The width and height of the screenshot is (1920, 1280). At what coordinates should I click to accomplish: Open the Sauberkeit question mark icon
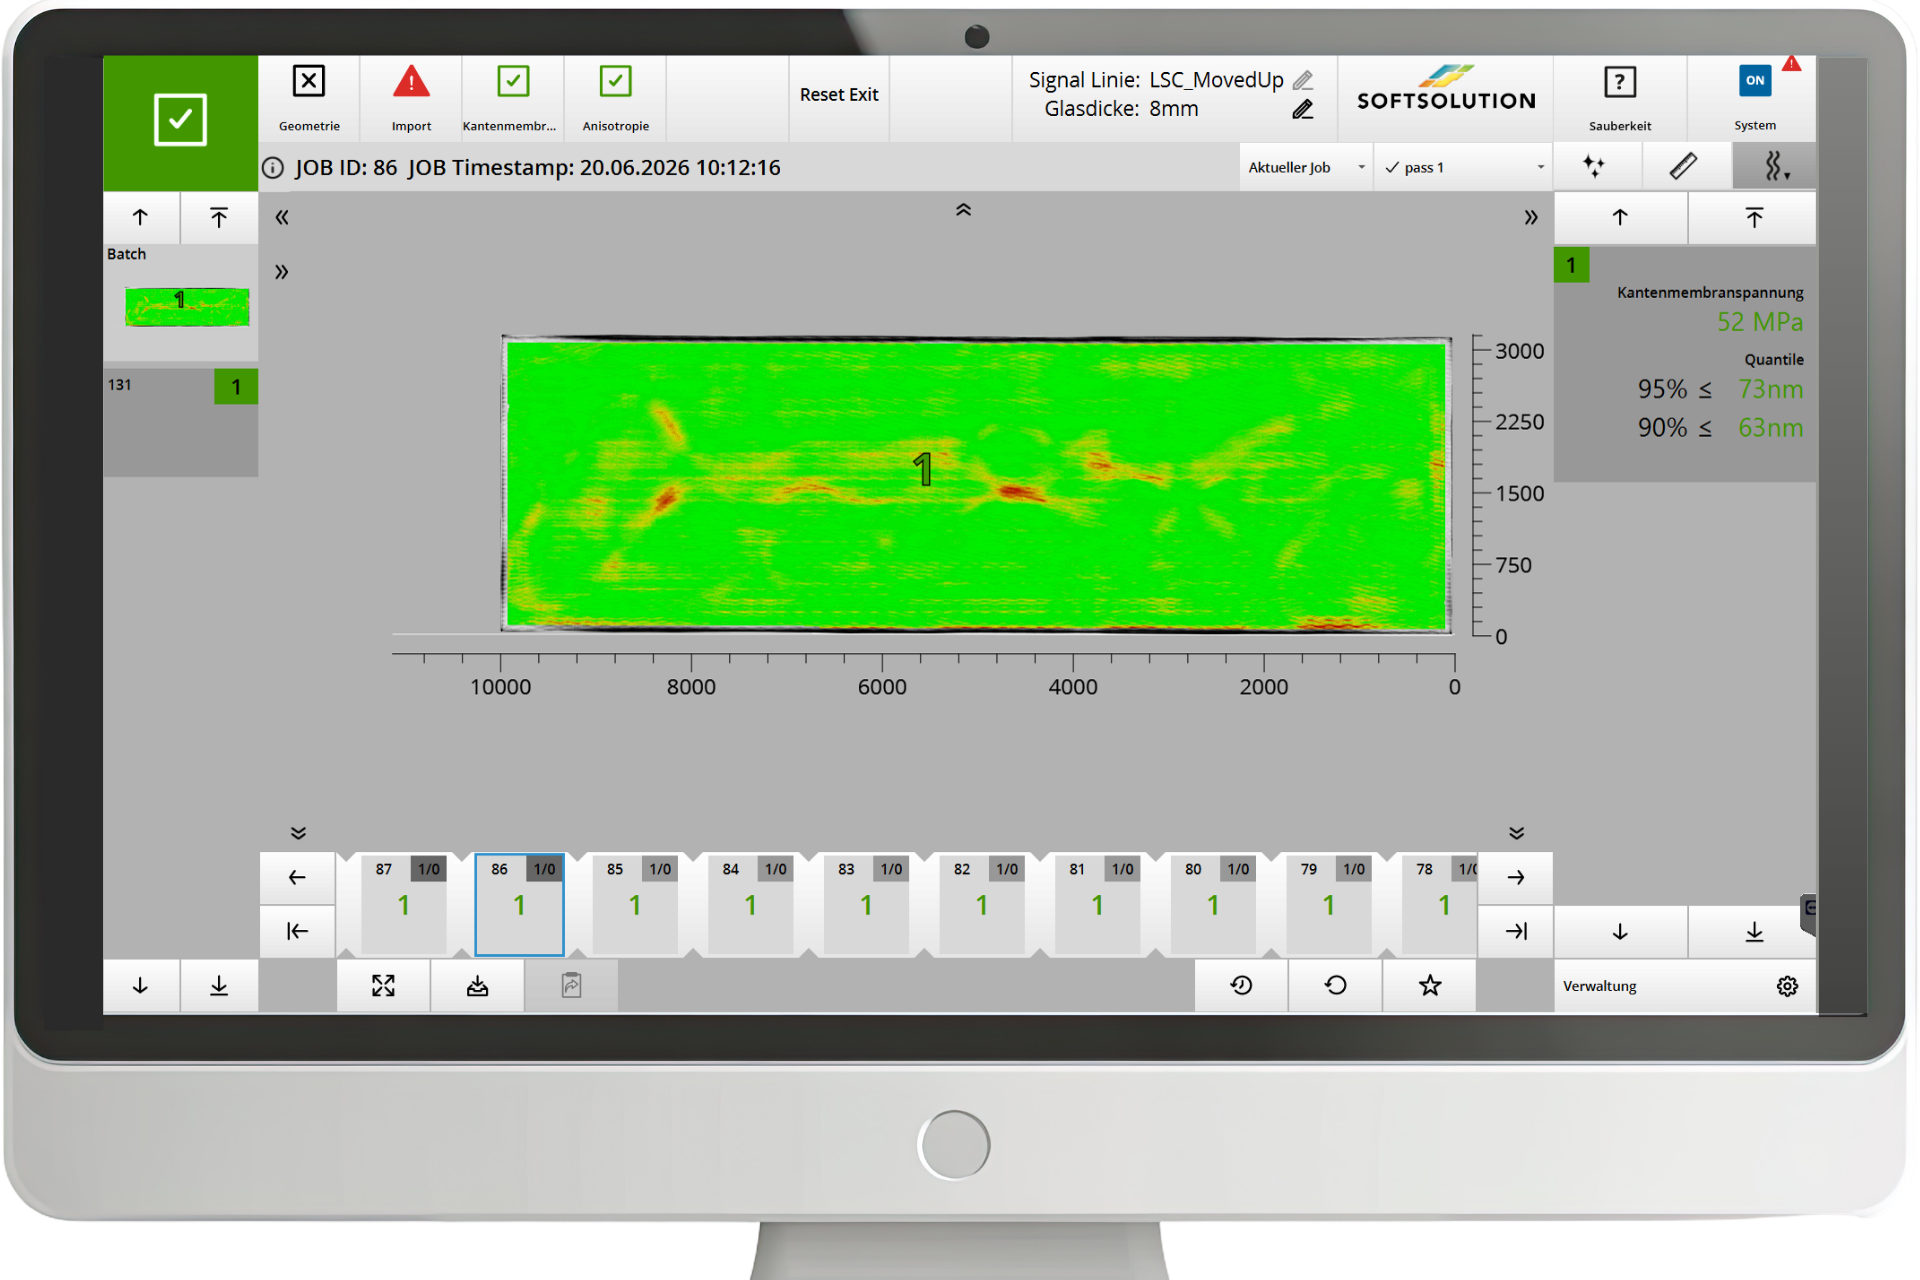(x=1619, y=82)
